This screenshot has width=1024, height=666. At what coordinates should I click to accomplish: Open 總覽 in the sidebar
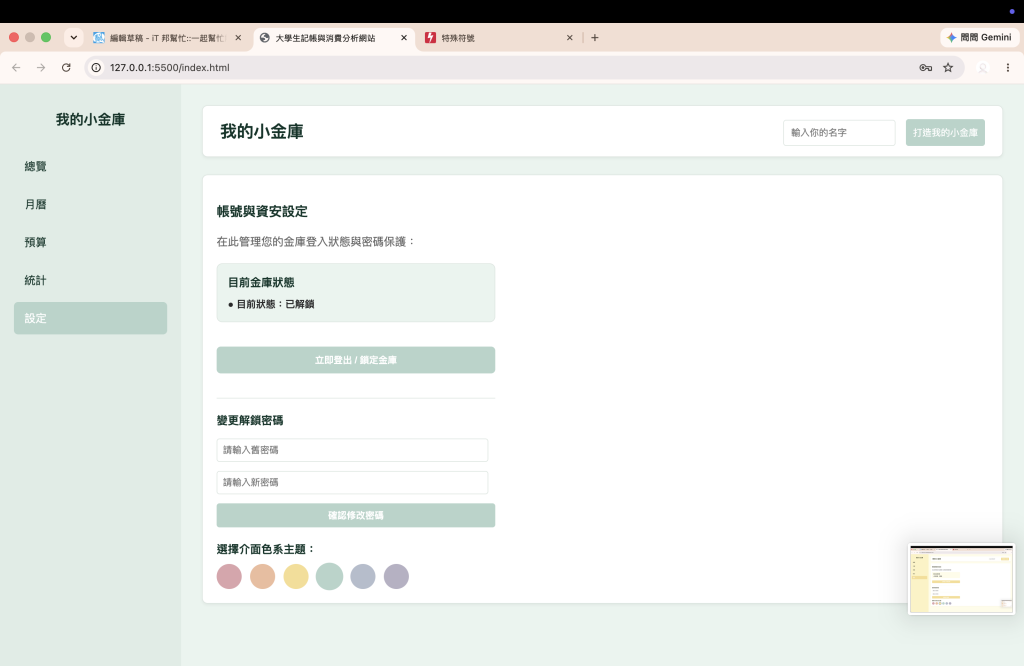click(90, 166)
